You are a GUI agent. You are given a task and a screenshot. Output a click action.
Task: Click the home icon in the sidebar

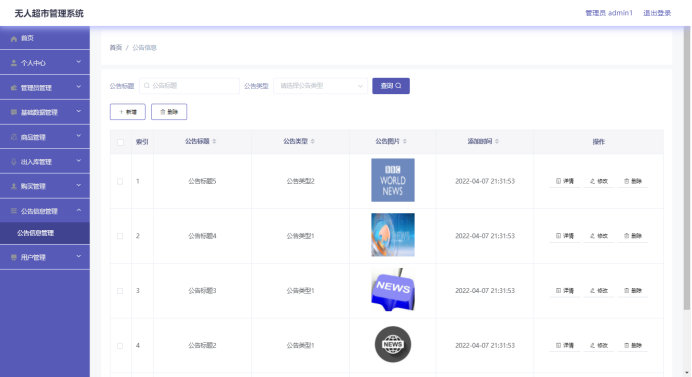(14, 38)
